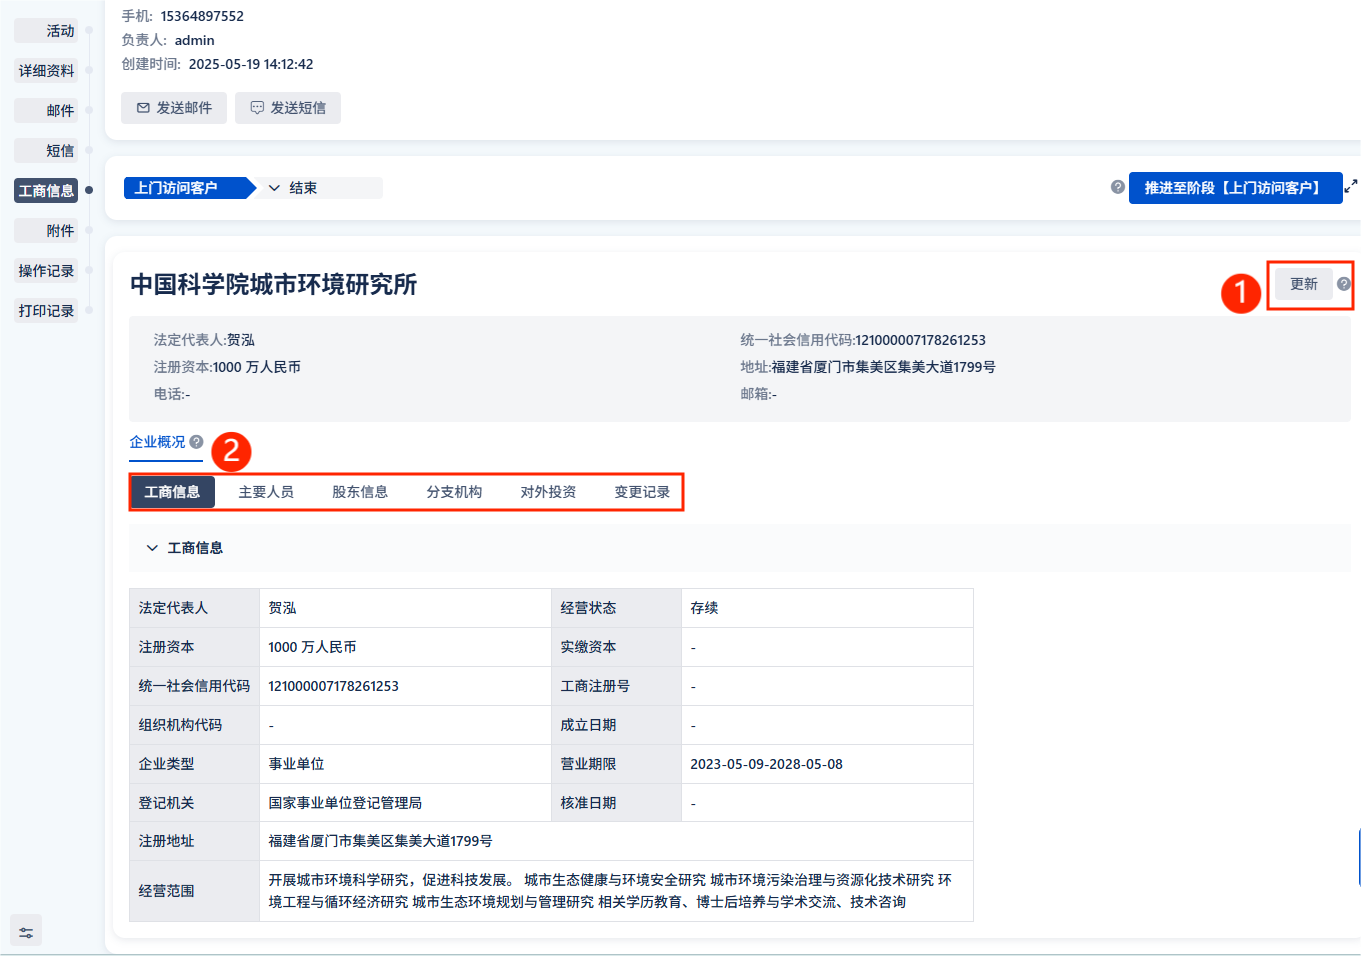Click table cell 2023-05-09-2028-05-08
1361x956 pixels.
827,764
